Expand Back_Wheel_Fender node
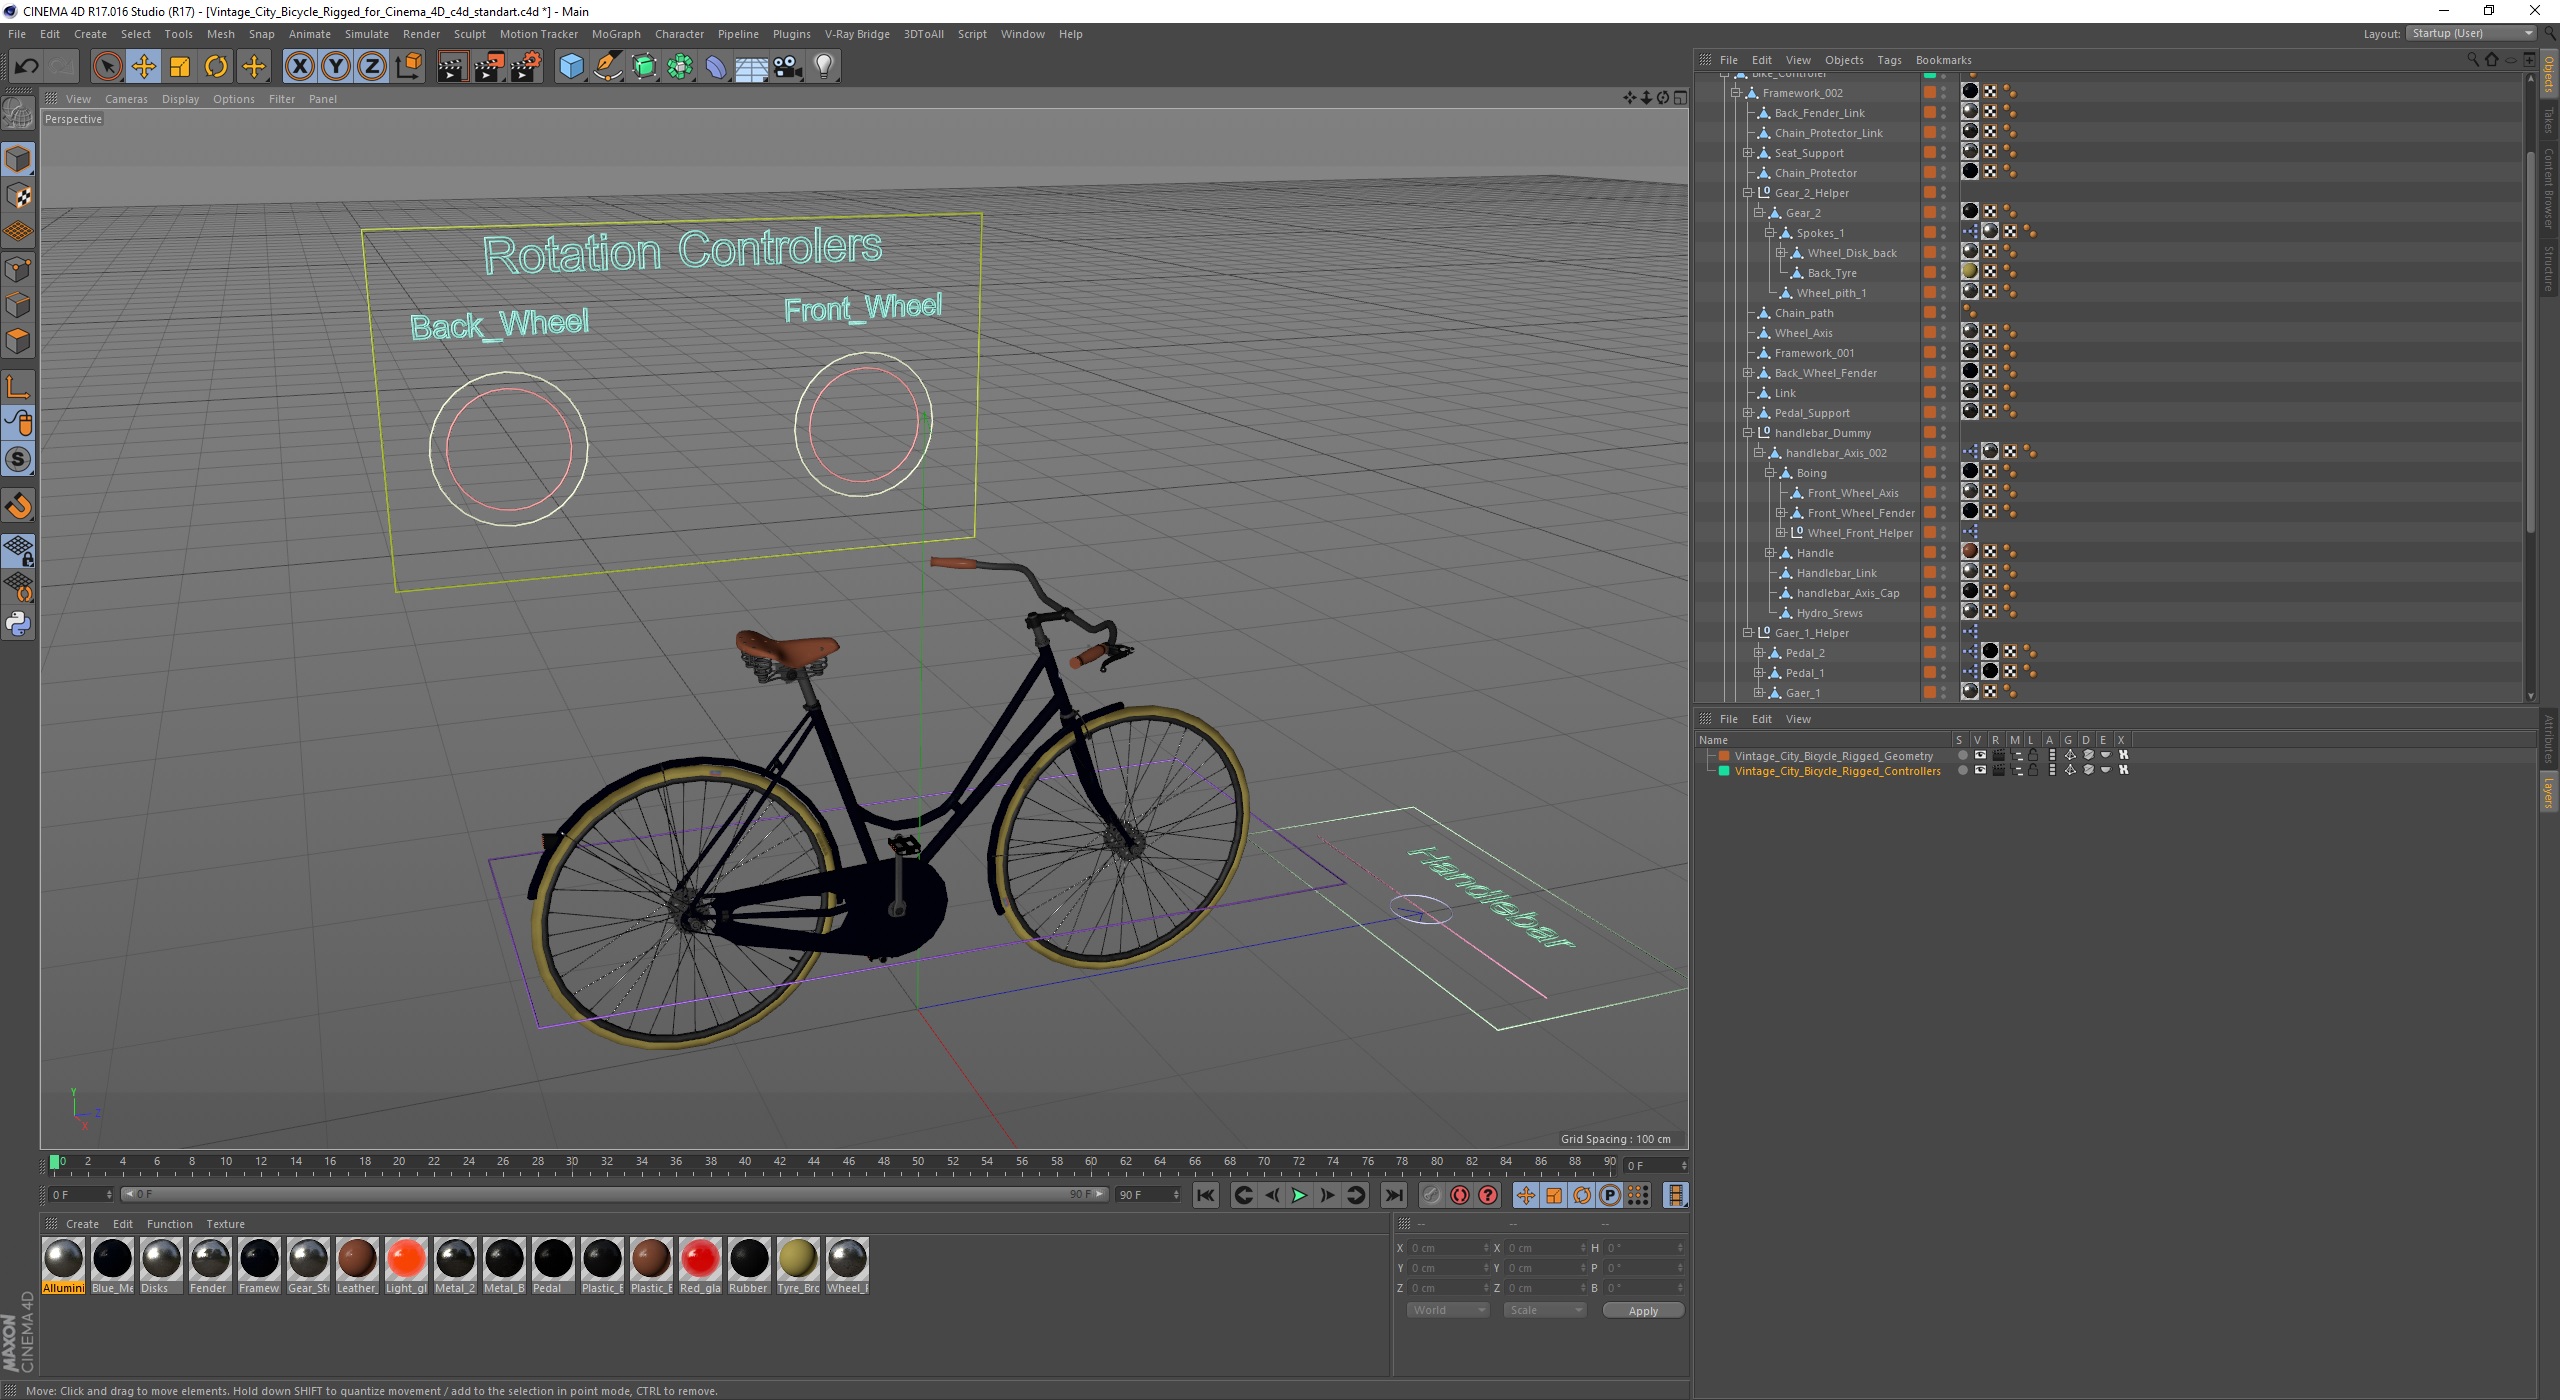This screenshot has height=1400, width=2560. [1748, 373]
